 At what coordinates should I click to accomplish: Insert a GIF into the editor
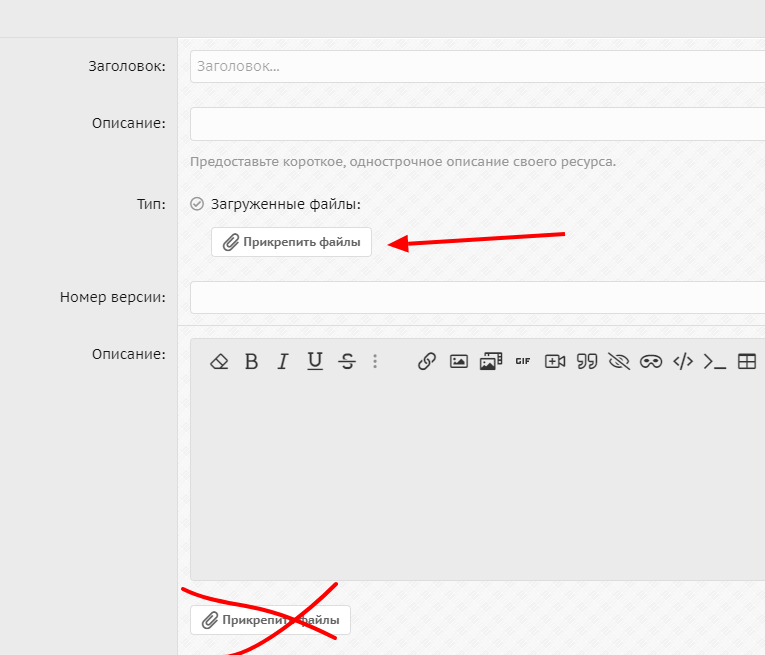(x=523, y=361)
